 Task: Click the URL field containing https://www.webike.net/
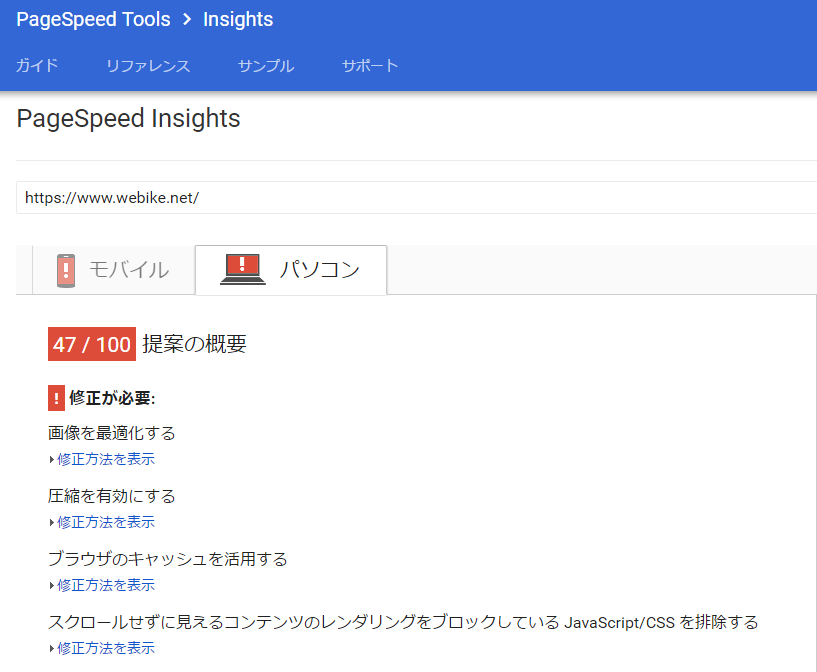pos(400,198)
